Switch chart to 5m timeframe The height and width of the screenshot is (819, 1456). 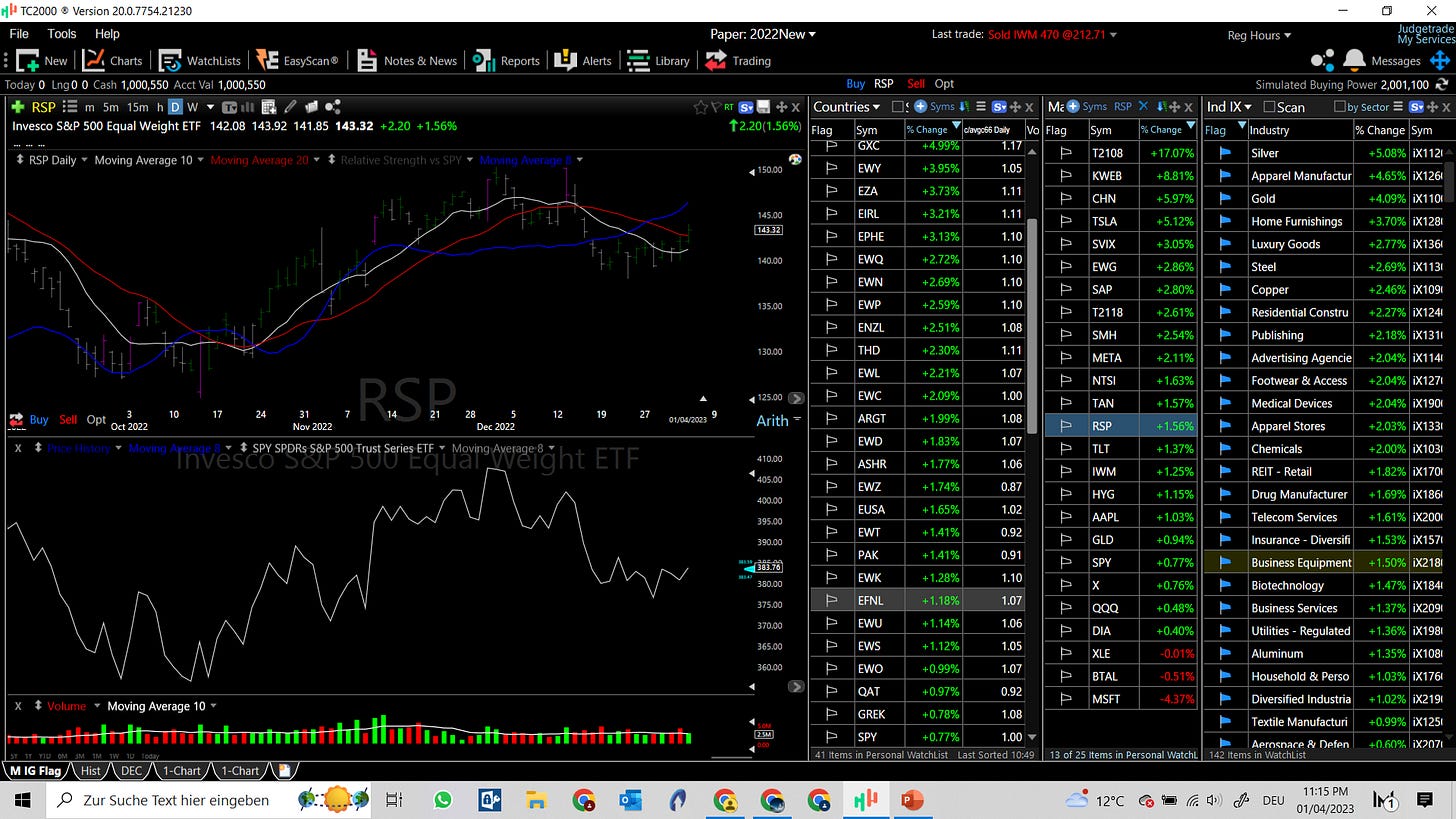point(111,107)
